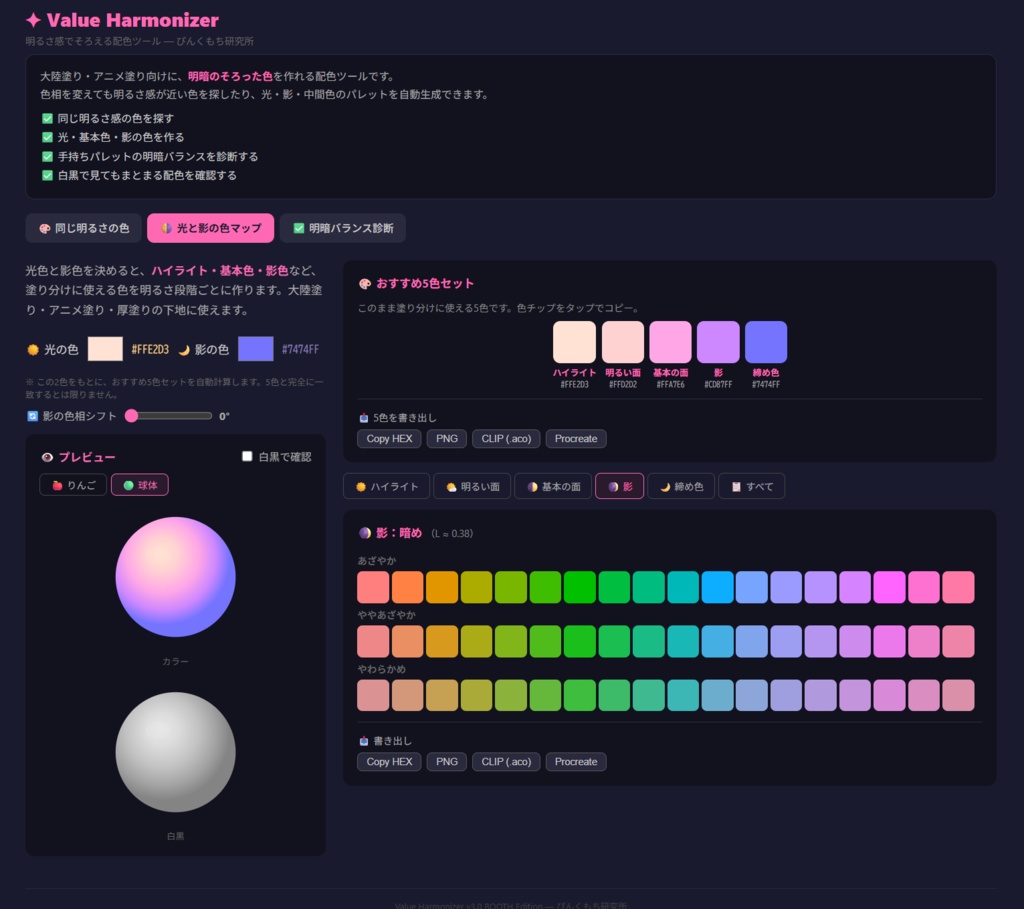Copy the 影 #CD87FF color chip
1024x909 pixels.
[718, 342]
